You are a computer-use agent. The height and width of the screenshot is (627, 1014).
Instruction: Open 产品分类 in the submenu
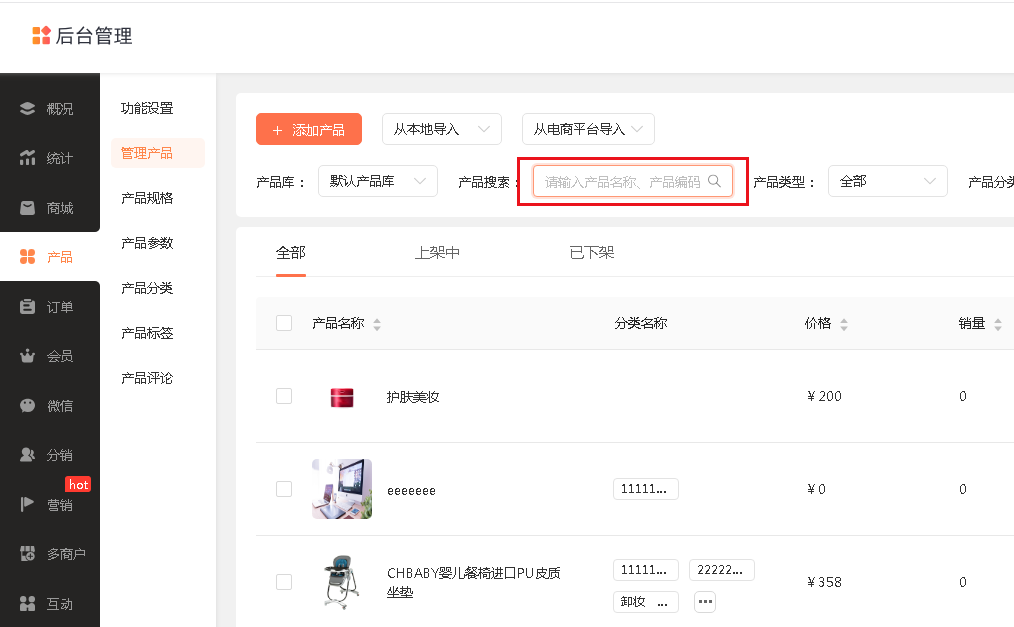[x=147, y=288]
